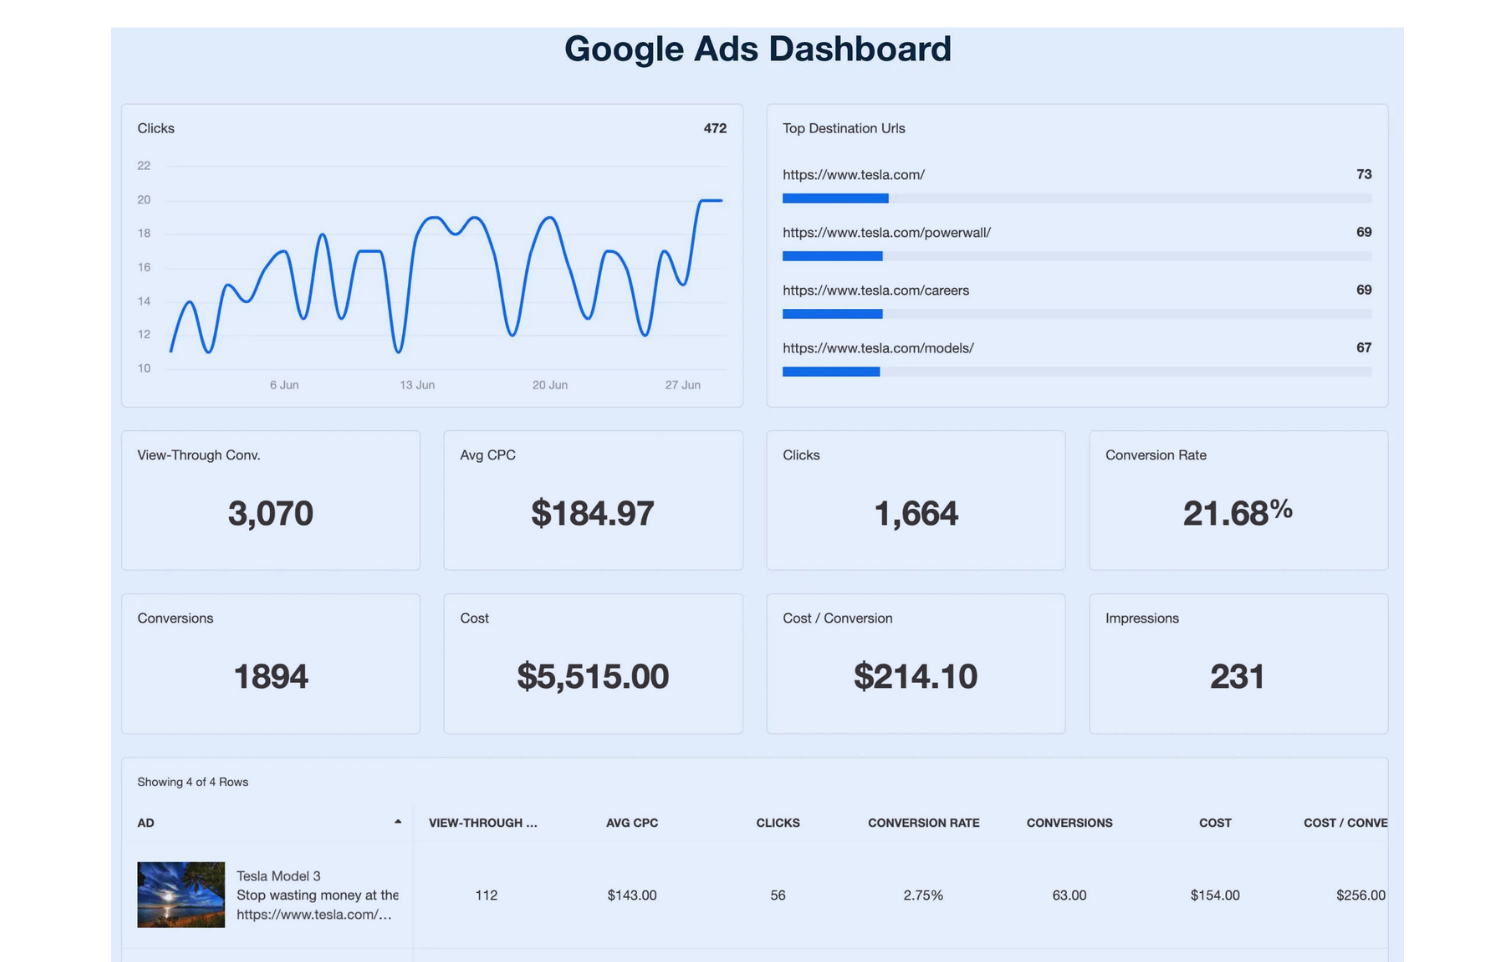Sort table by CLICKS column header

(777, 823)
